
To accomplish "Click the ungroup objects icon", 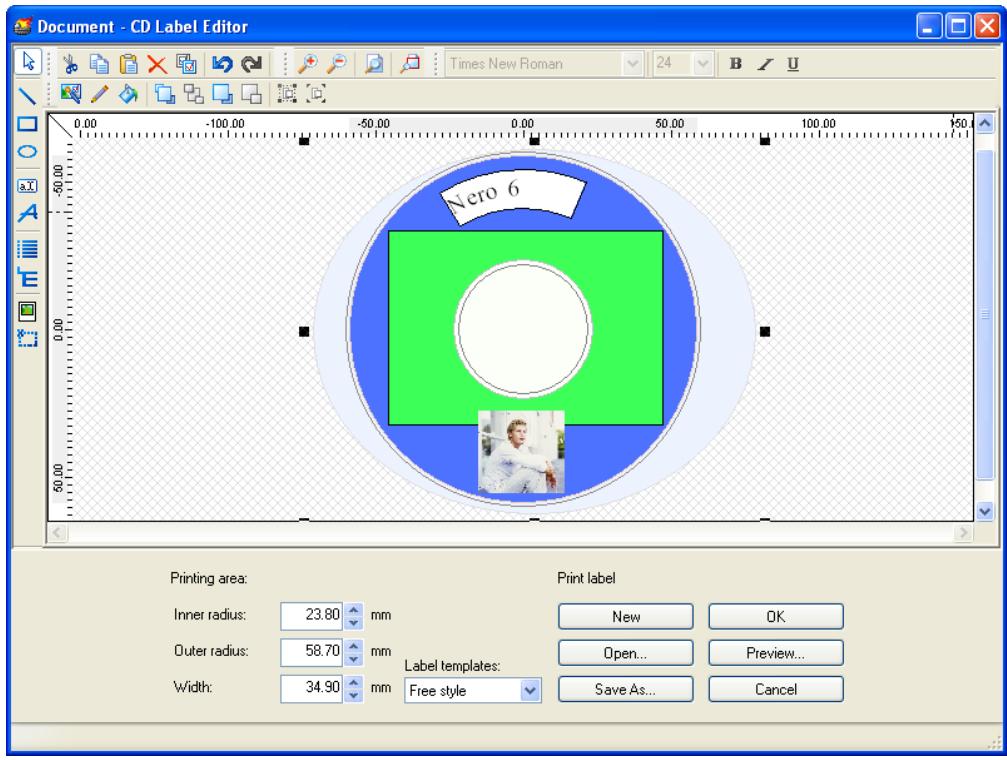I will tap(316, 94).
